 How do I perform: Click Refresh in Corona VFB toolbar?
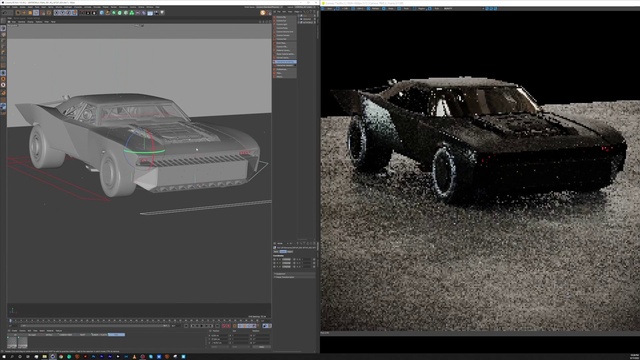372,8
